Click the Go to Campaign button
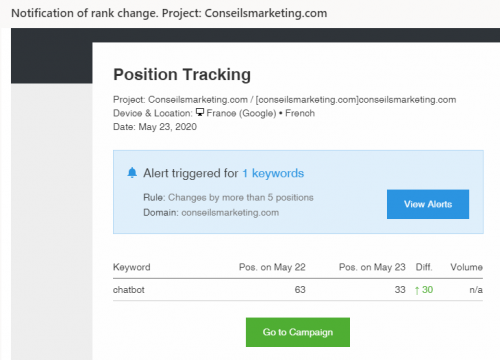 pos(298,332)
